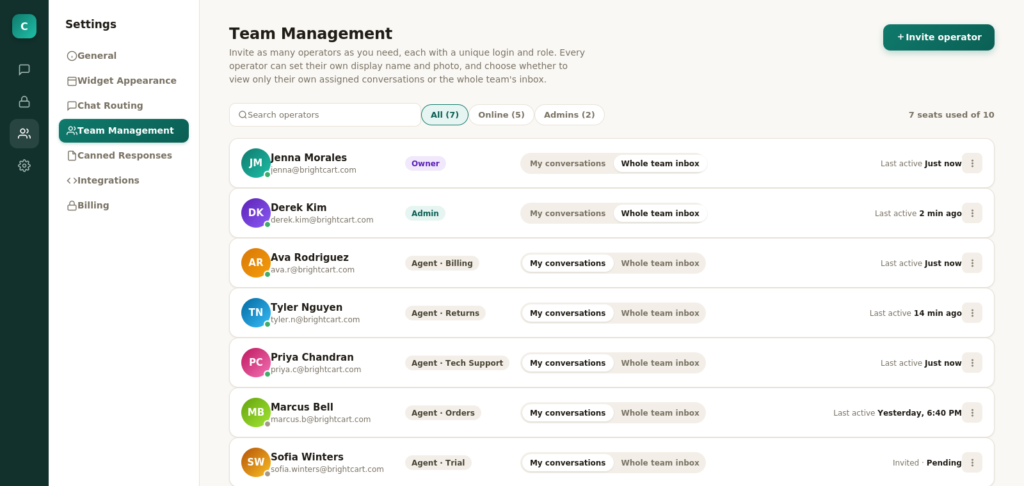The image size is (1024, 486).
Task: Click the name Priya Chandran
Action: [x=312, y=357]
